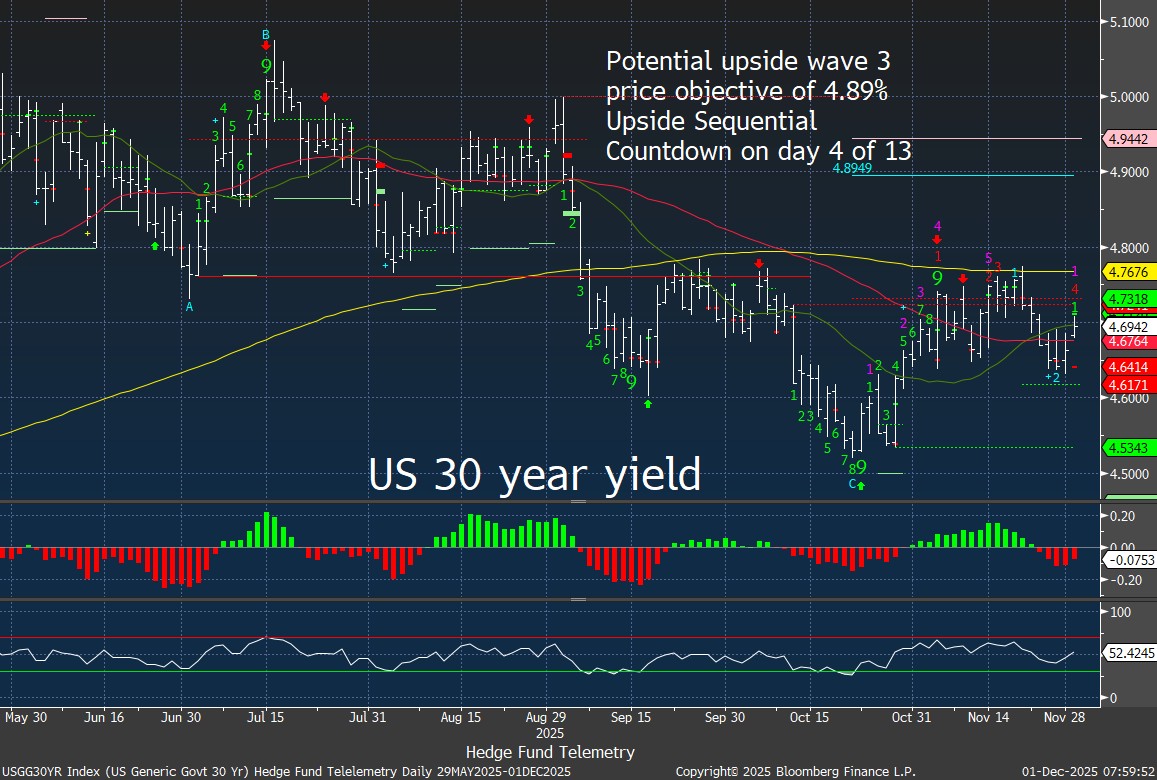Screen dimensions: 1157x780
Task: Click the green 9 at the late-October low
Action: point(860,468)
